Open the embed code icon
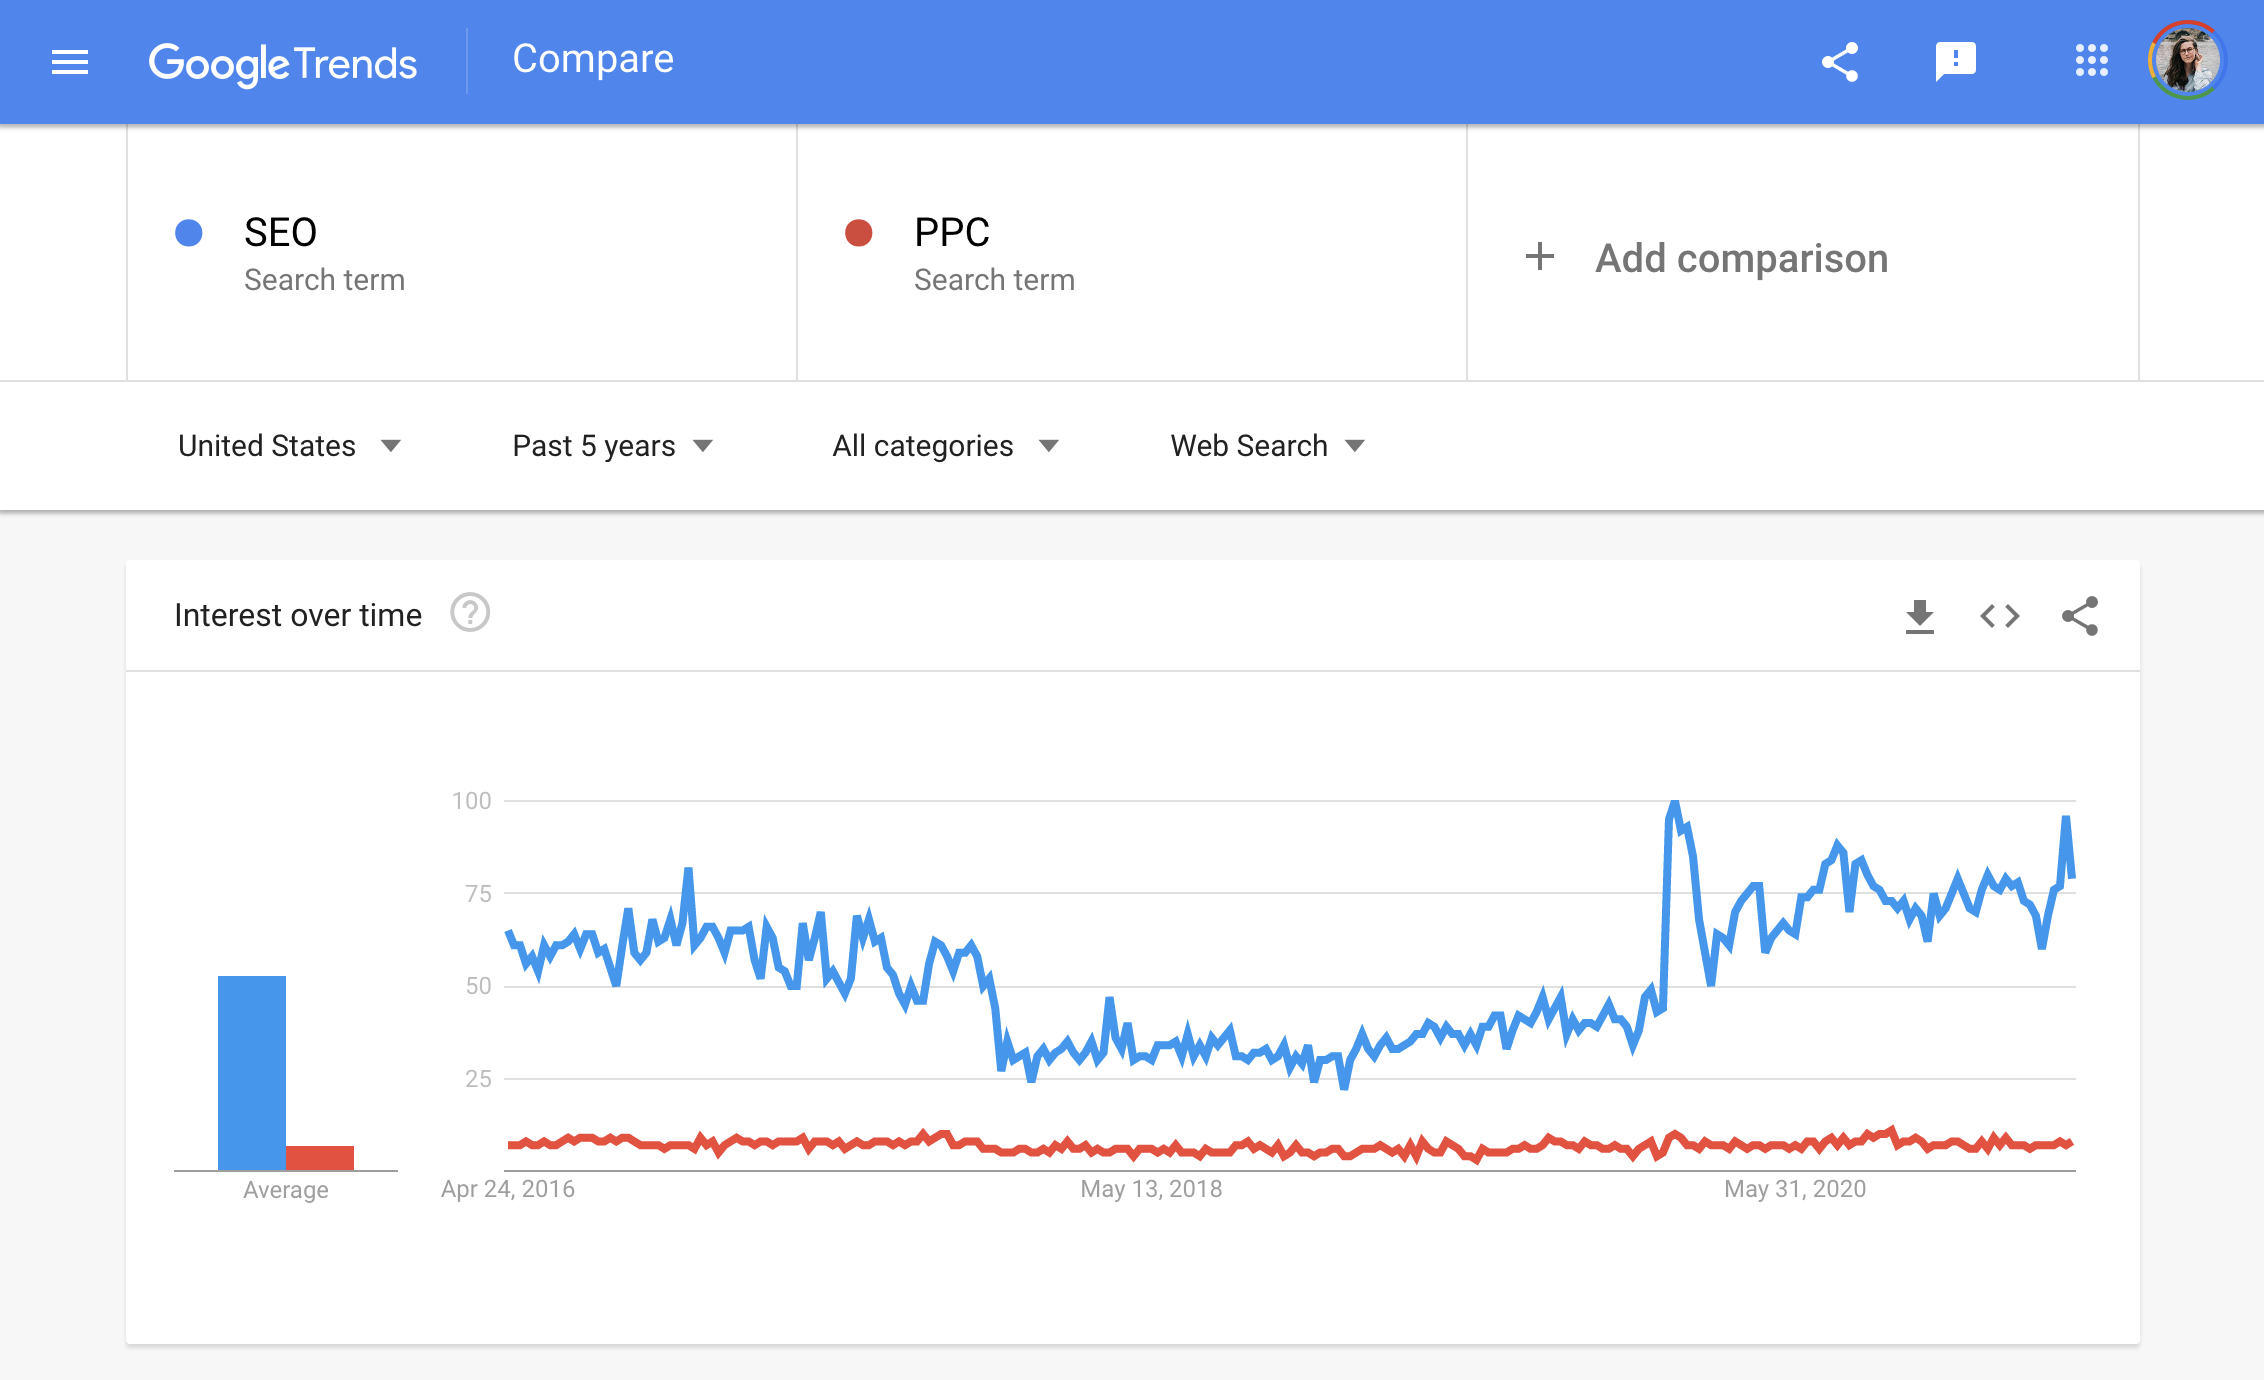Viewport: 2264px width, 1380px height. tap(2000, 616)
